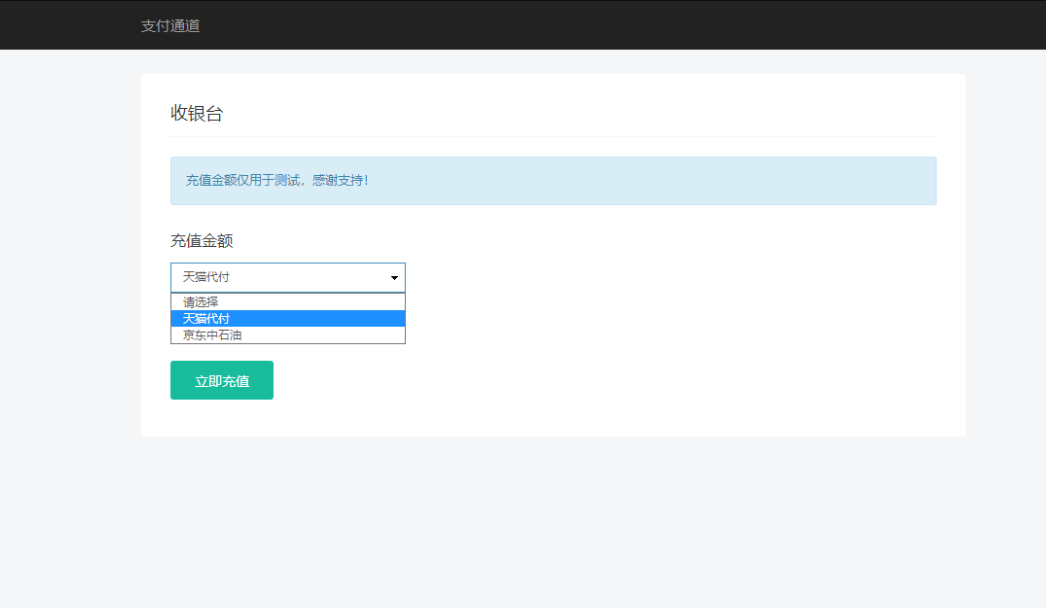The width and height of the screenshot is (1046, 608).
Task: Click the 充值金额 field label
Action: pos(202,241)
